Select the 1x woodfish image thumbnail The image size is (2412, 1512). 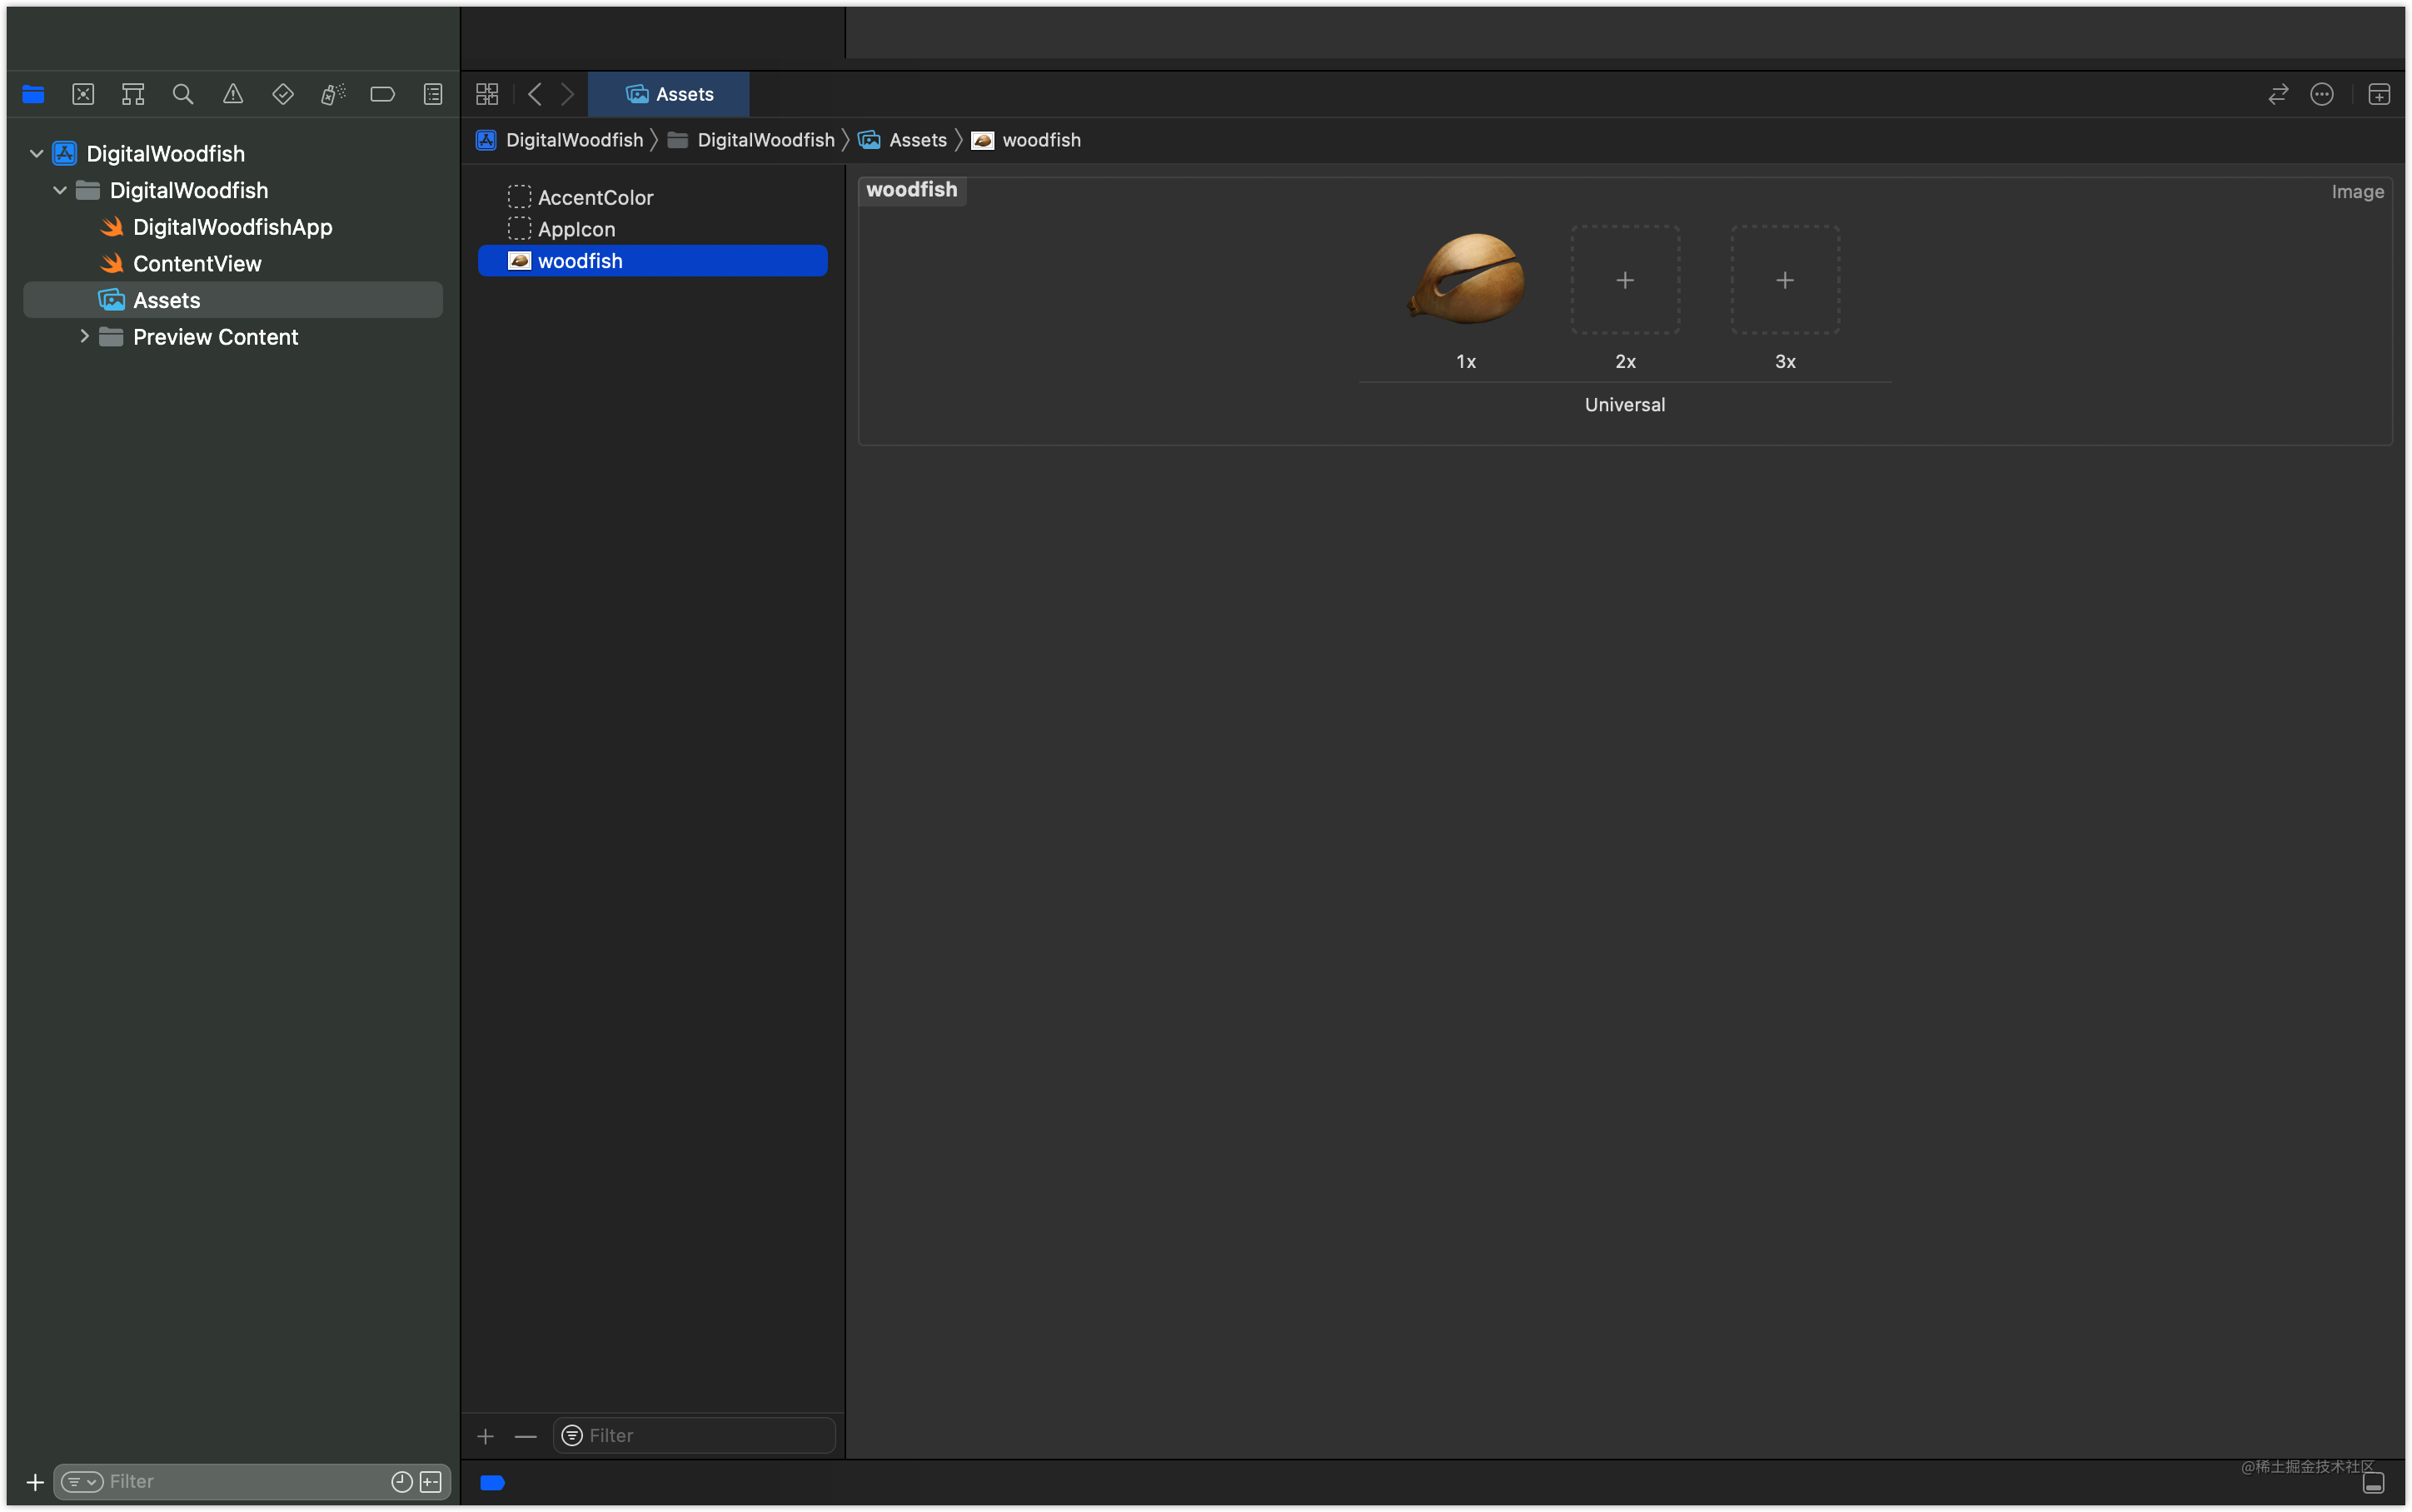(1466, 279)
